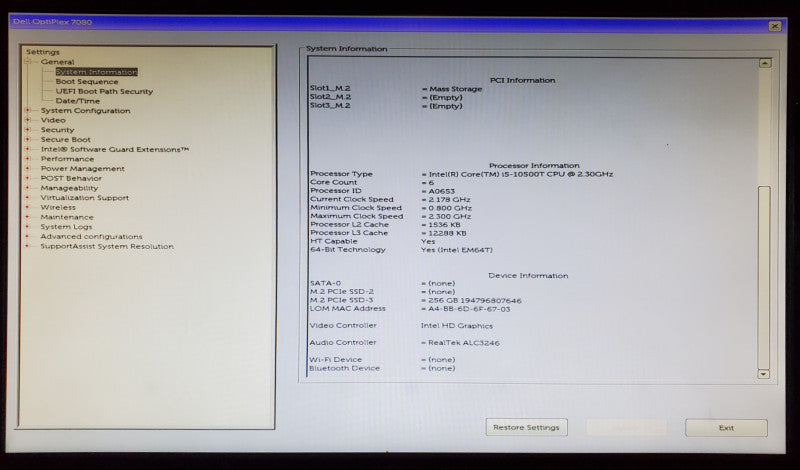Close the Dell OptiPlex 7080 window
Image resolution: width=800 pixels, height=470 pixels.
[x=774, y=26]
